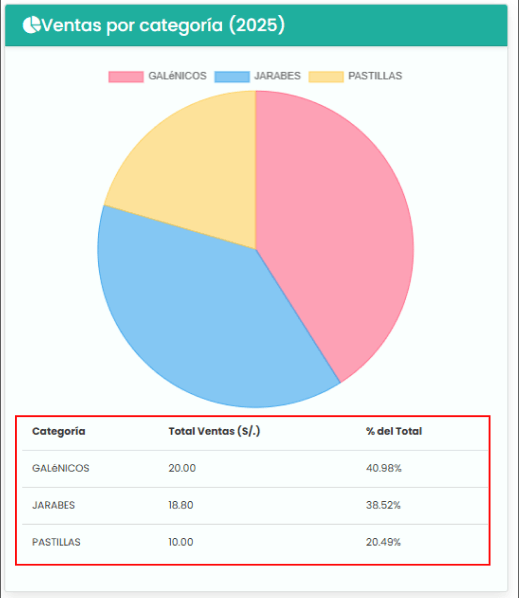This screenshot has height=598, width=519.
Task: Click the 'Ventas por categoría (2025)' title
Action: (163, 26)
